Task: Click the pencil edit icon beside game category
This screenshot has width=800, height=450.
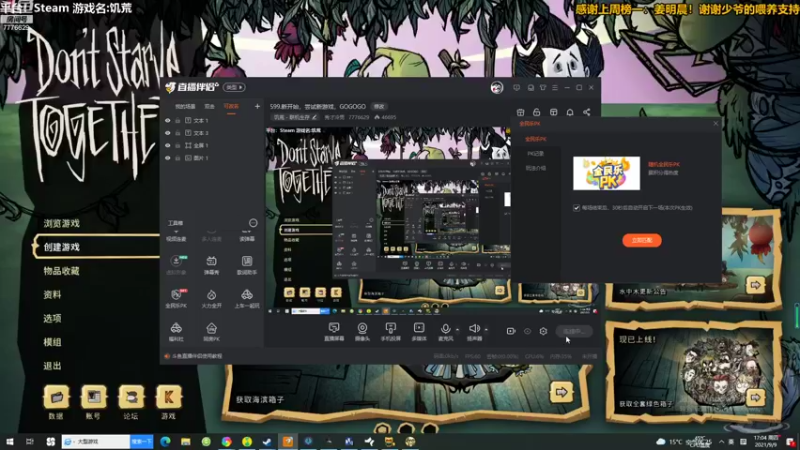Action: [x=314, y=117]
